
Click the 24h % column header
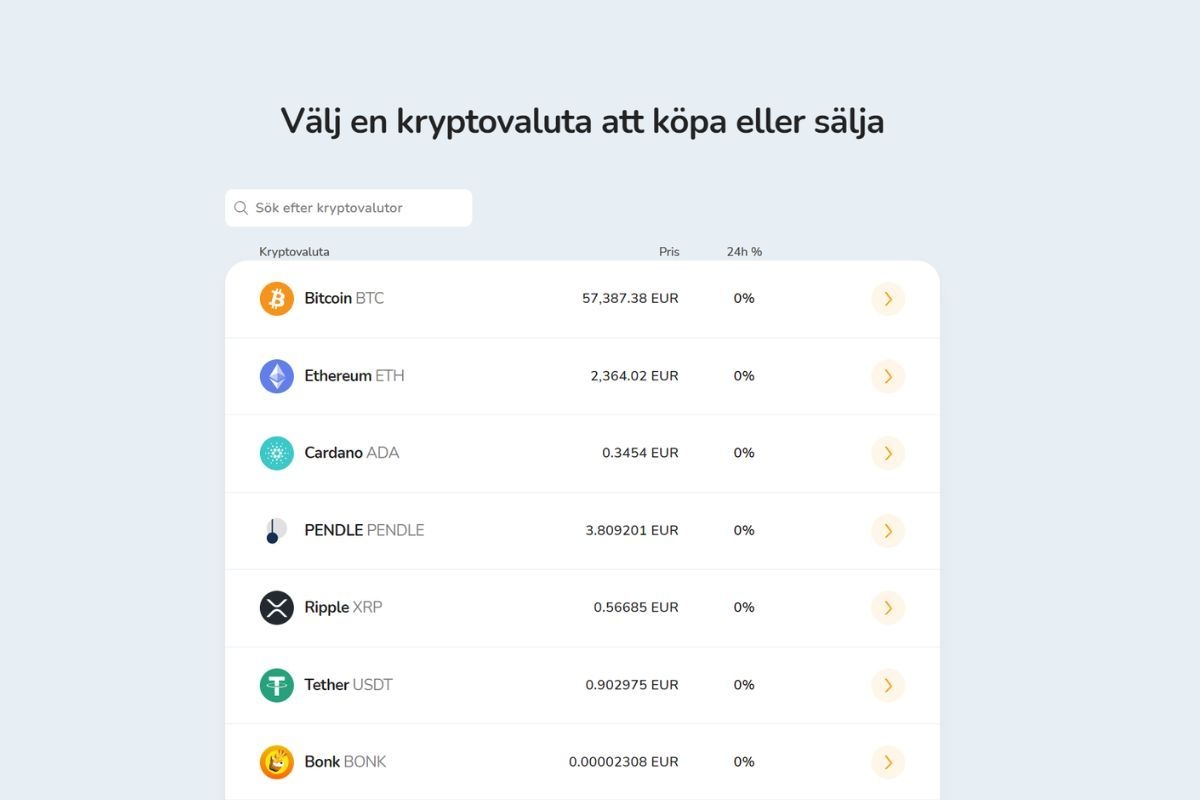(744, 251)
